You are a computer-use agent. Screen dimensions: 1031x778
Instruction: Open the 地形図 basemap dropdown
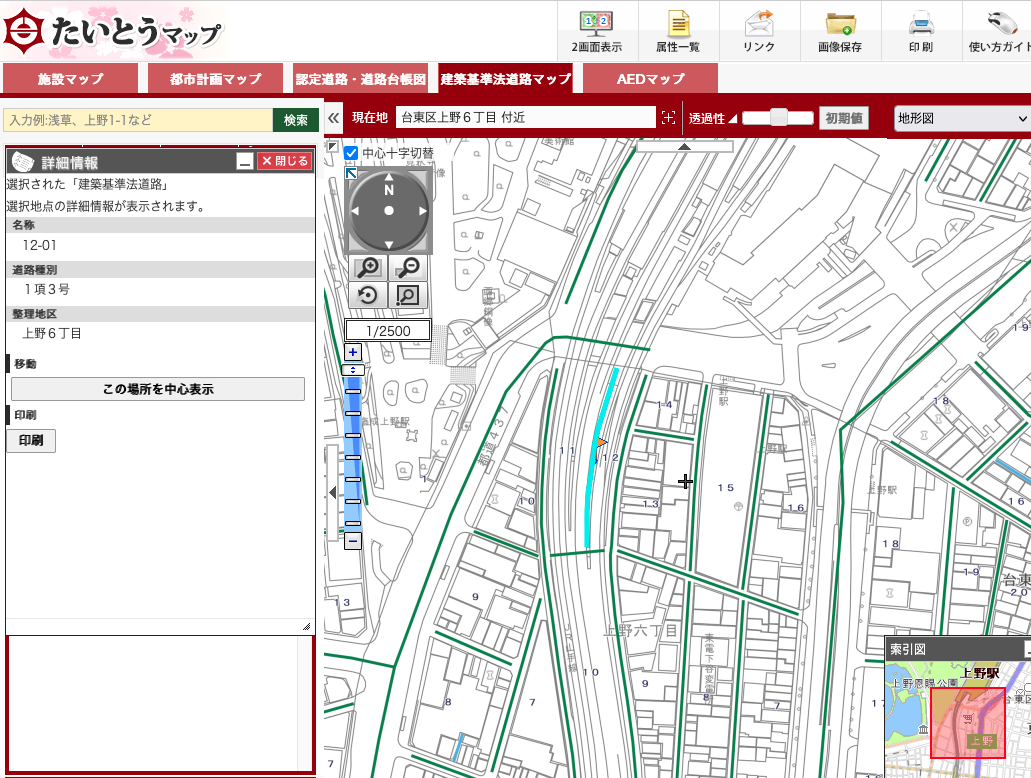(961, 118)
